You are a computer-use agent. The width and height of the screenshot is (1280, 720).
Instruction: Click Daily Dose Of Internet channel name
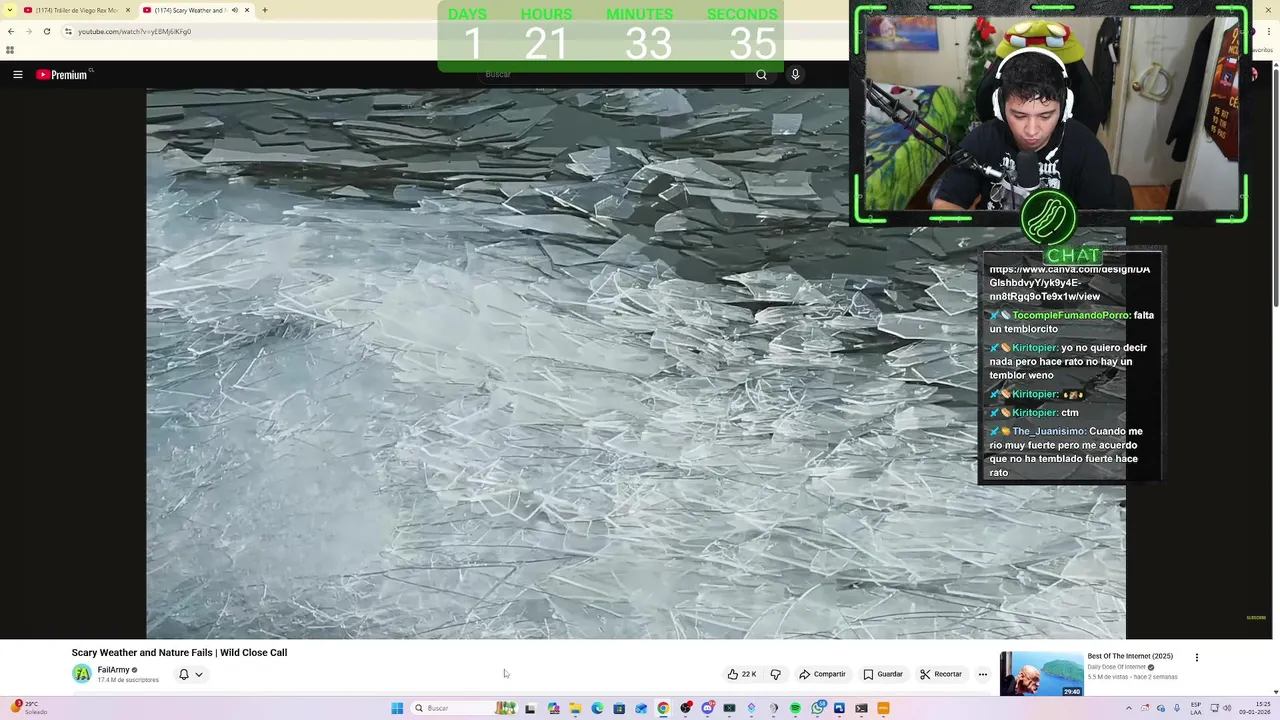pyautogui.click(x=1117, y=667)
